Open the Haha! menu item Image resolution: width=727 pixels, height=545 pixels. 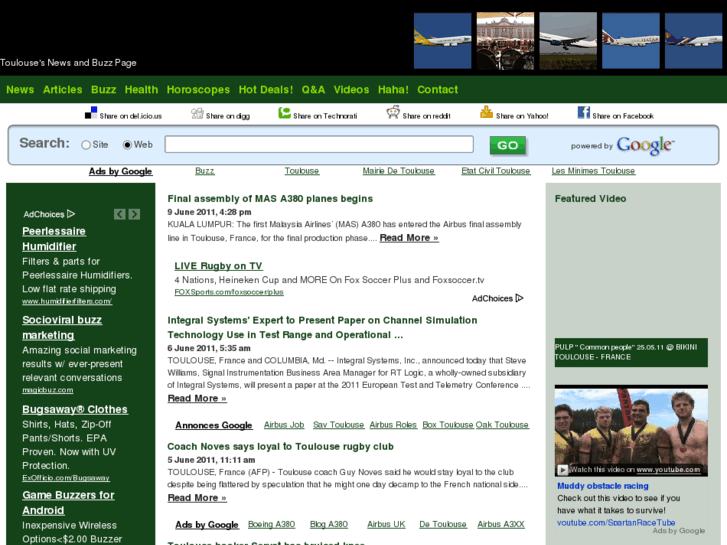point(393,90)
